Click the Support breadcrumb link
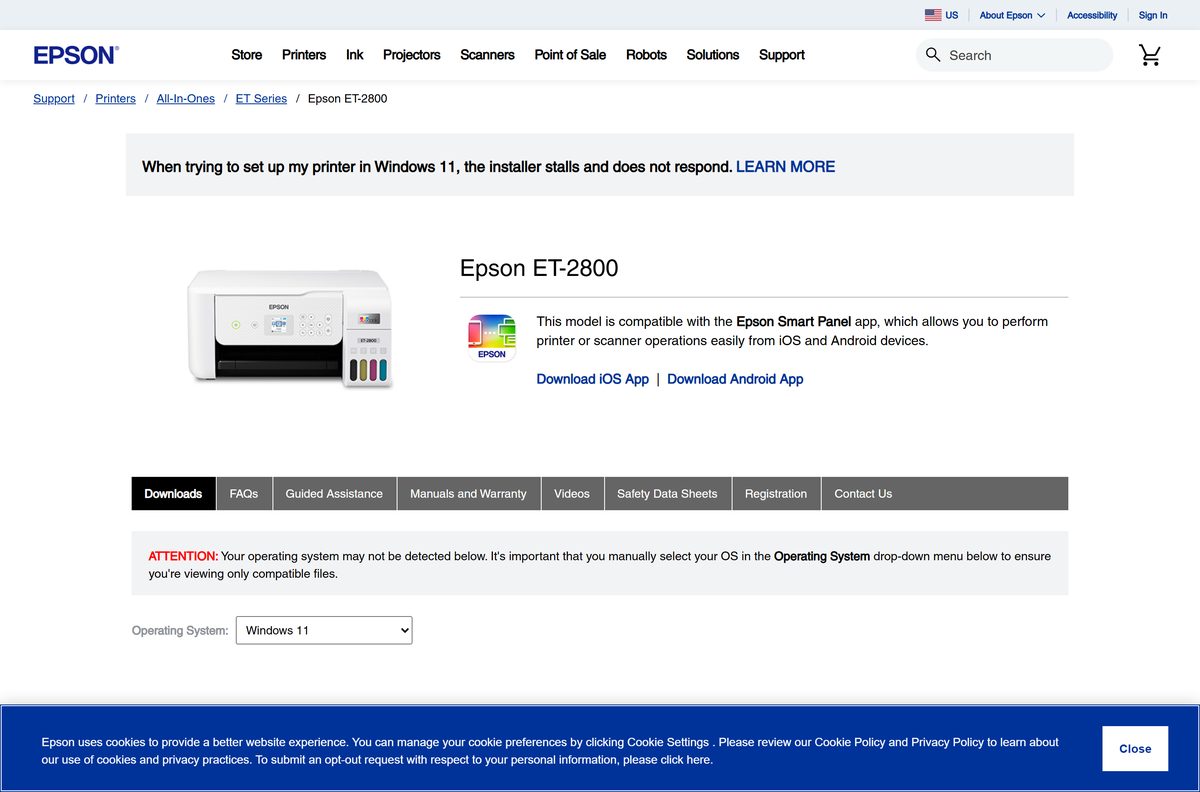 54,98
